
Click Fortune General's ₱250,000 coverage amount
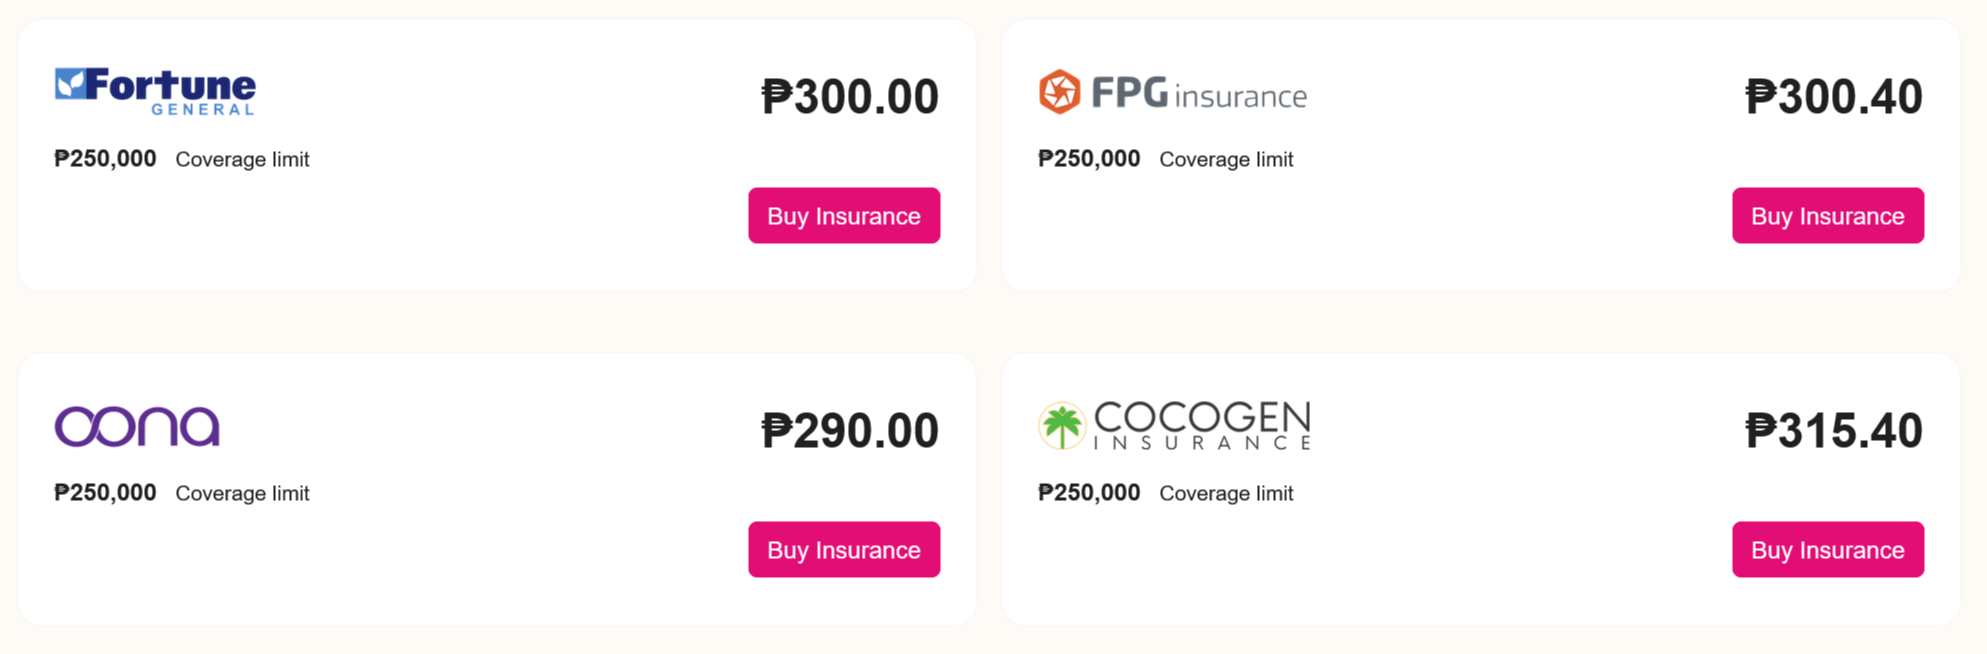105,159
